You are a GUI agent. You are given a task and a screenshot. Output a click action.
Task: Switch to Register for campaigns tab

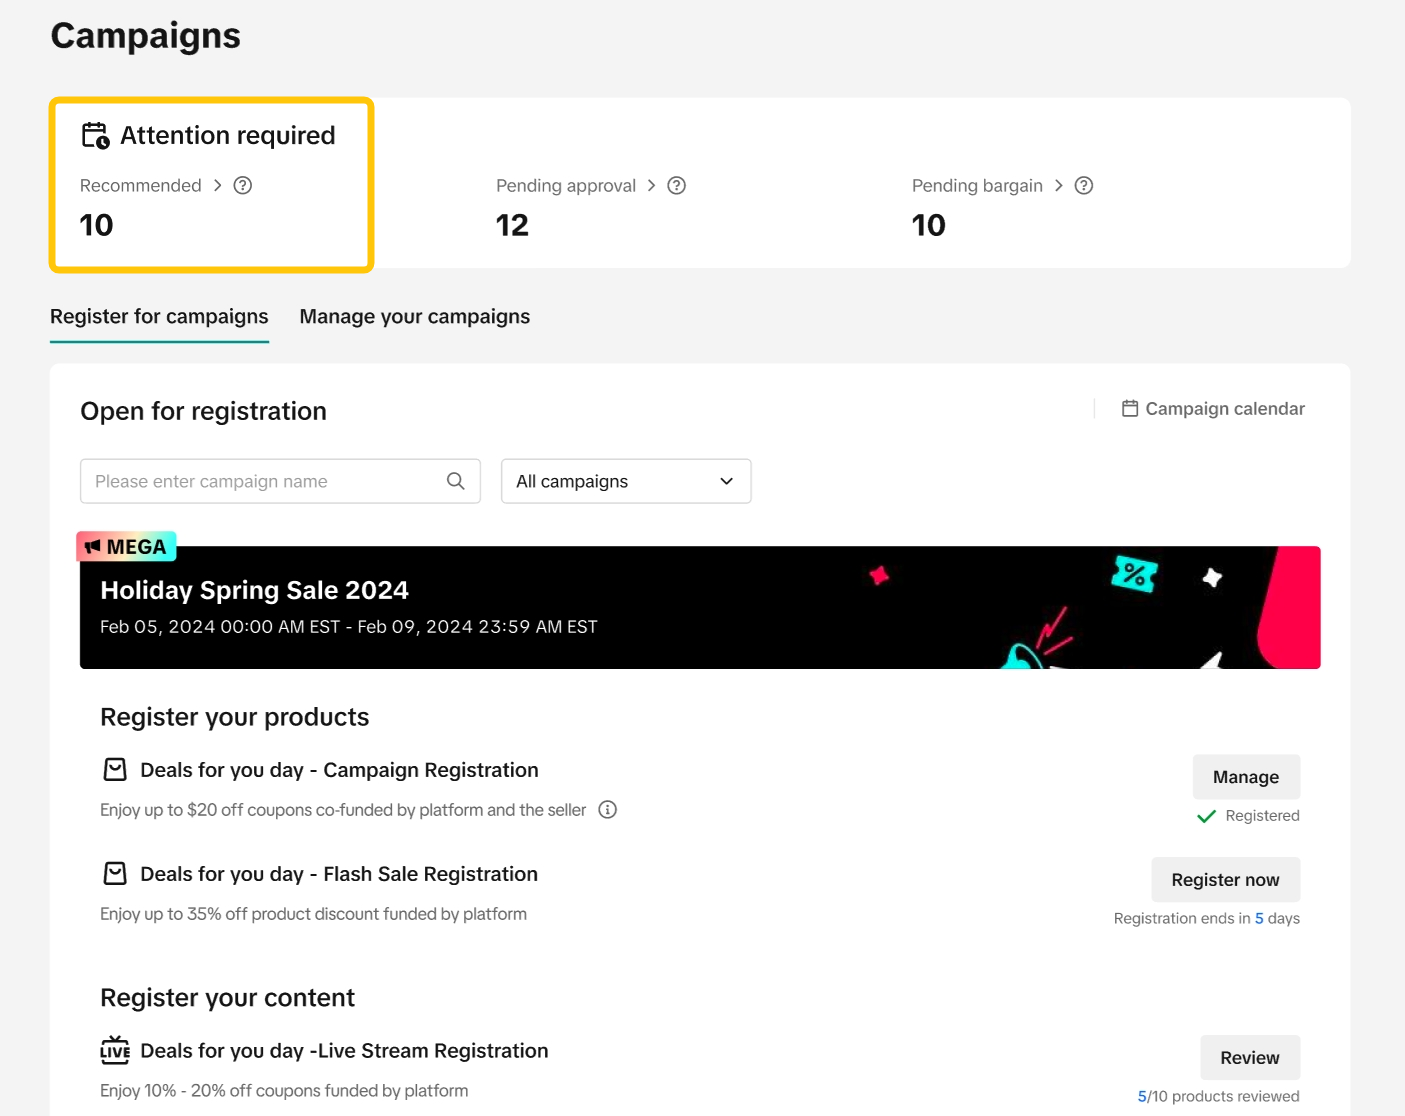(x=159, y=317)
